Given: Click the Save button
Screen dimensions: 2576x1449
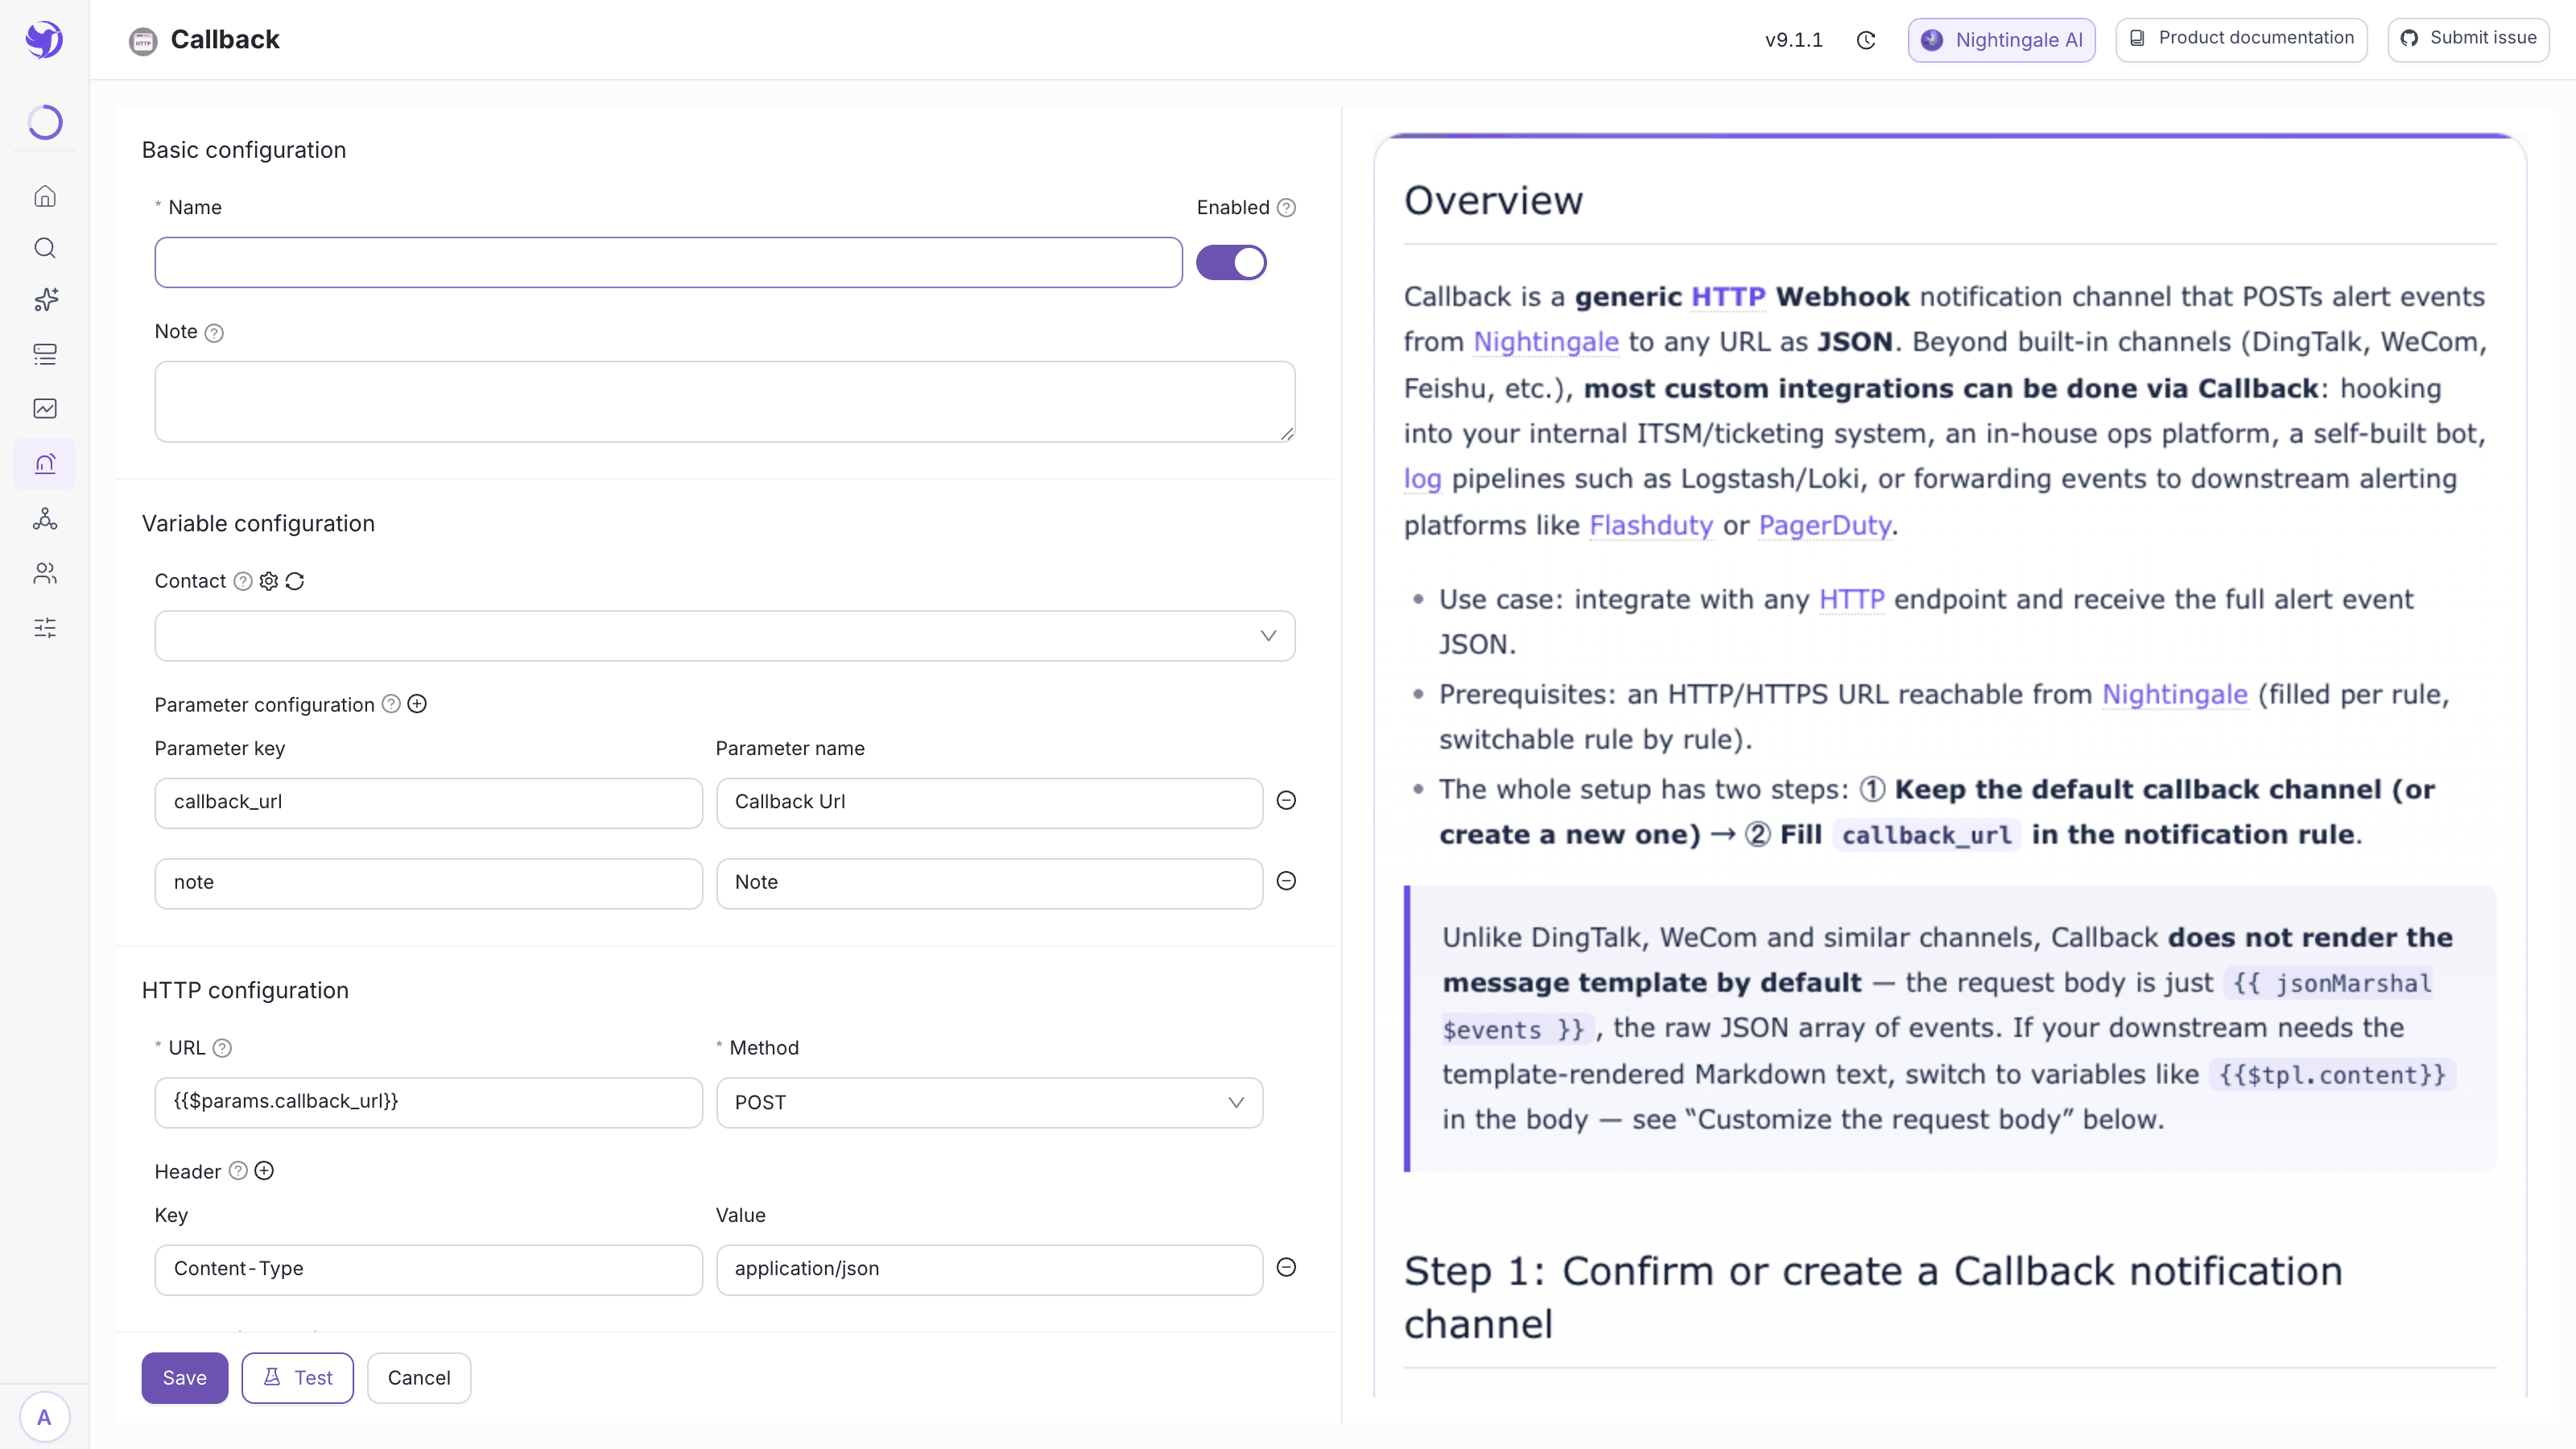Looking at the screenshot, I should click(185, 1377).
